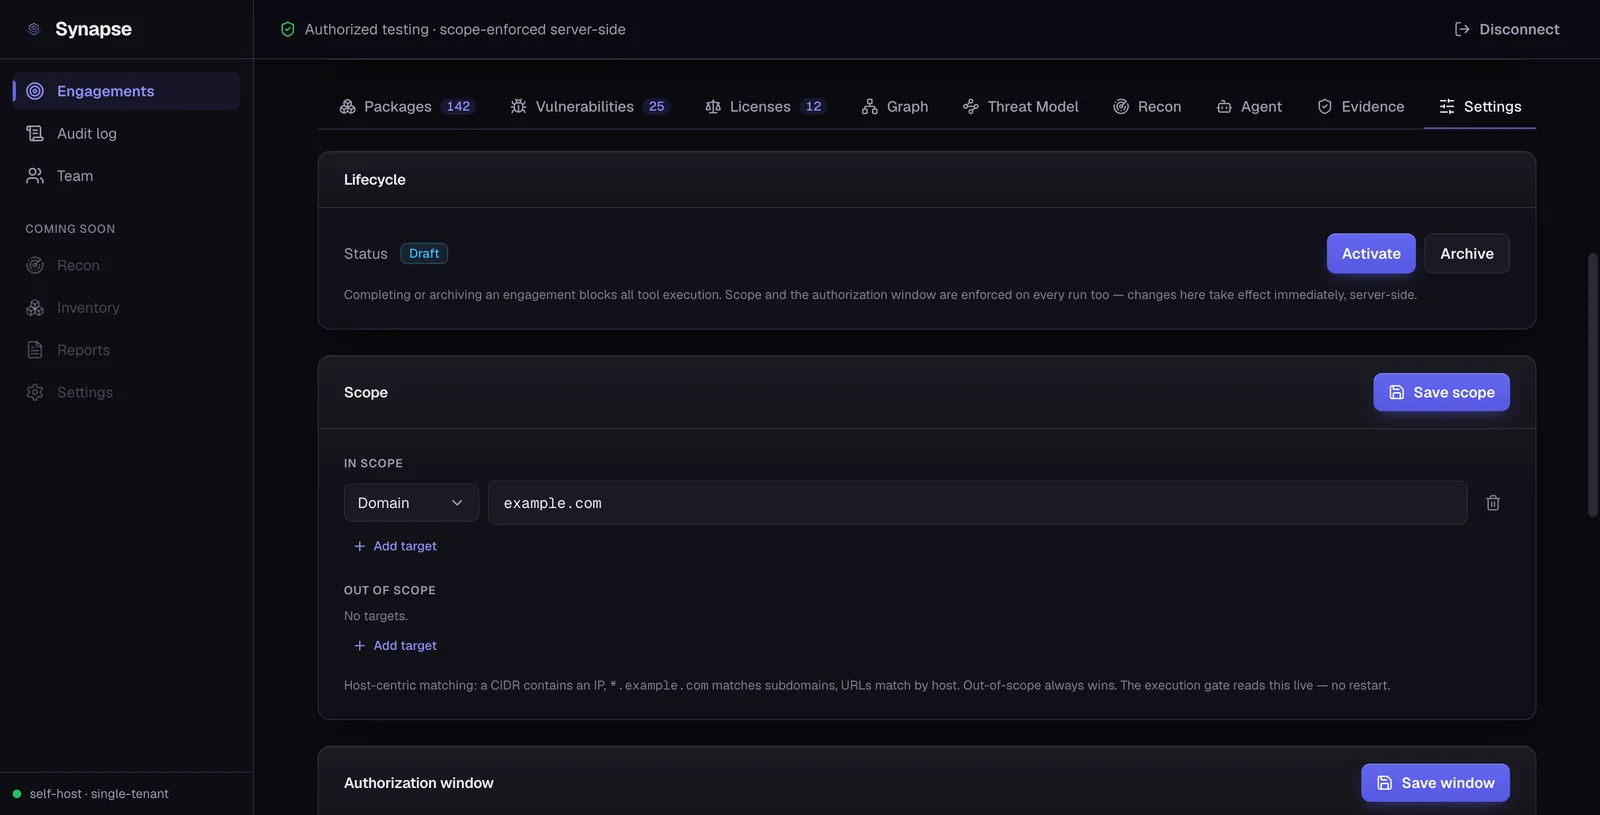Select the Settings tab
This screenshot has width=1600, height=815.
pyautogui.click(x=1480, y=106)
